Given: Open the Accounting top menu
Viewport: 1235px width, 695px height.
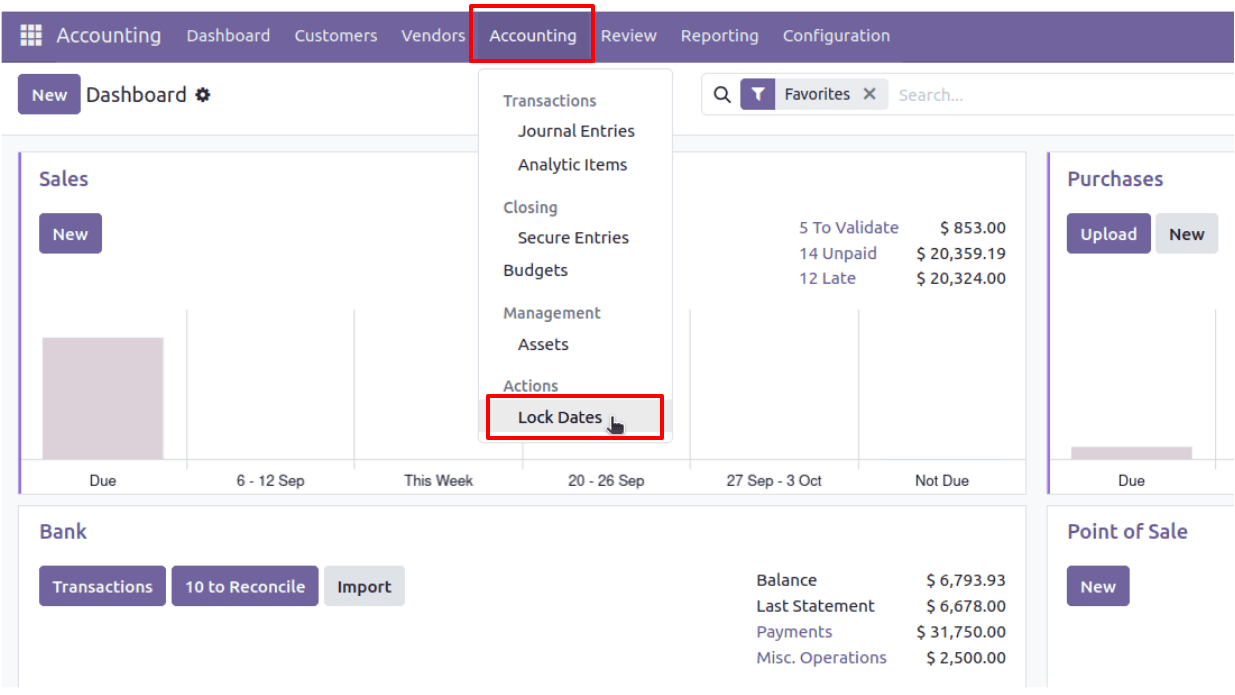Looking at the screenshot, I should (x=533, y=36).
